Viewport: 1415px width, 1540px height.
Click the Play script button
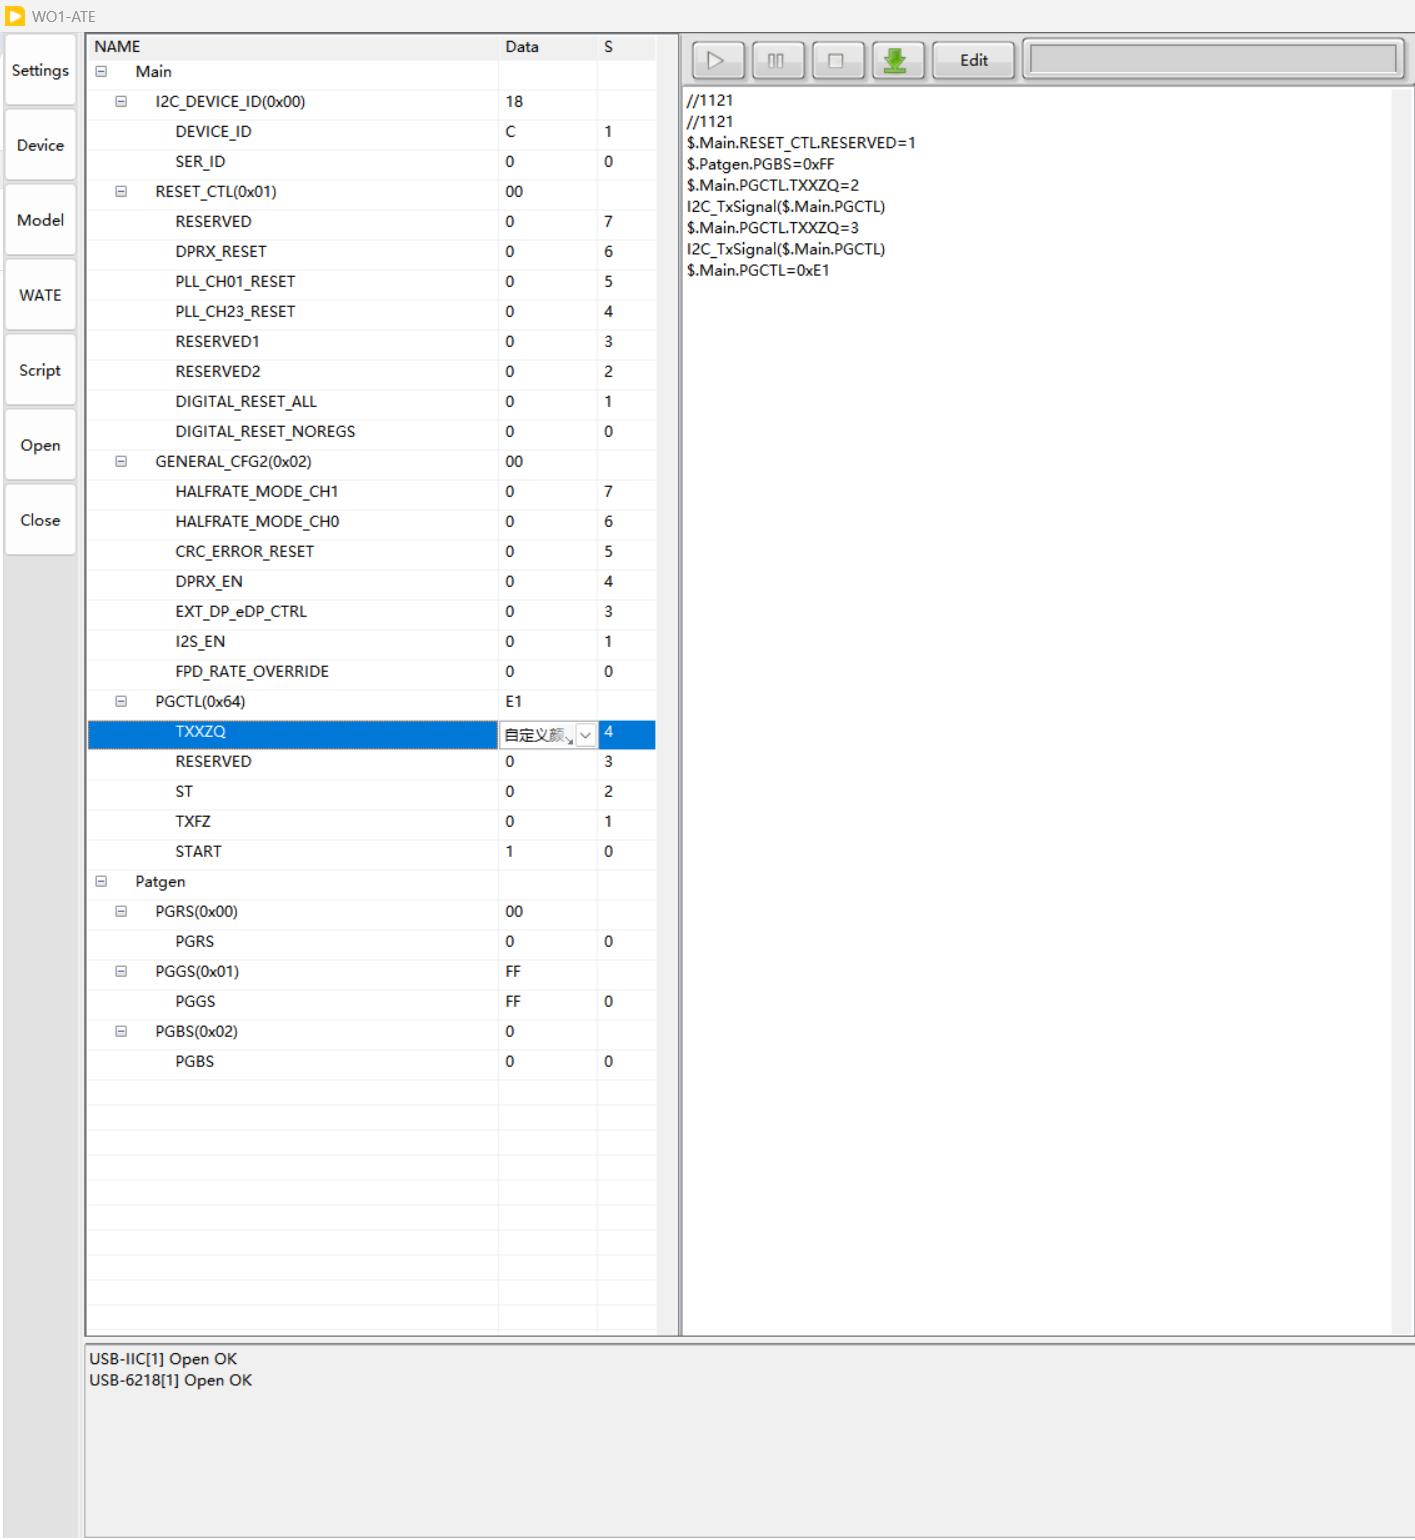point(717,60)
